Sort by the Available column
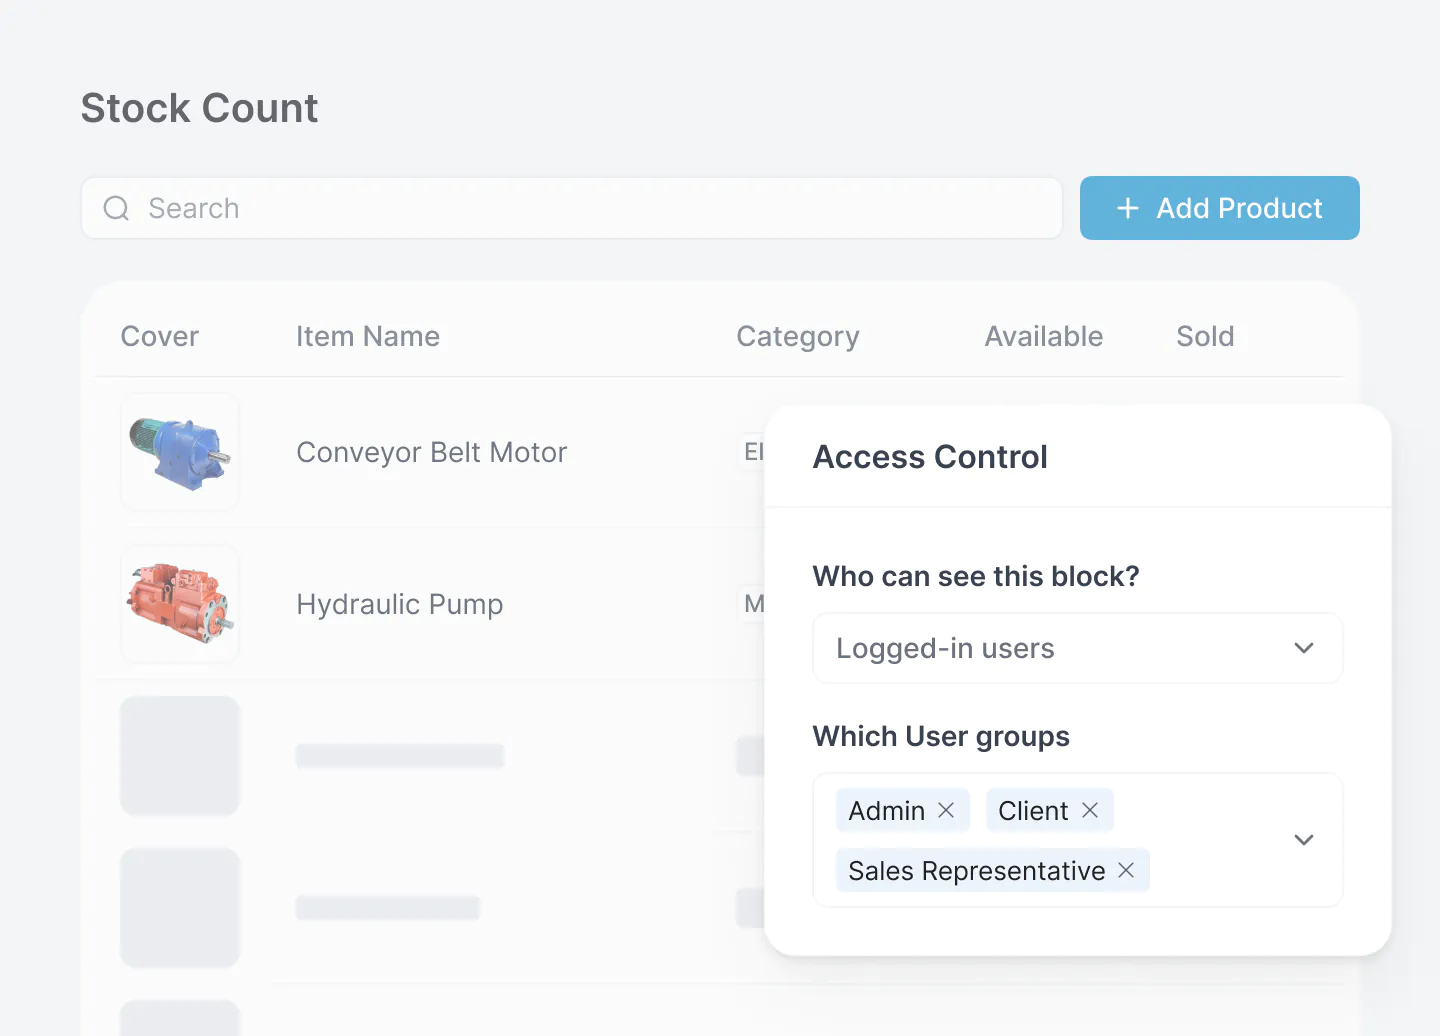Viewport: 1440px width, 1036px height. tap(1044, 336)
